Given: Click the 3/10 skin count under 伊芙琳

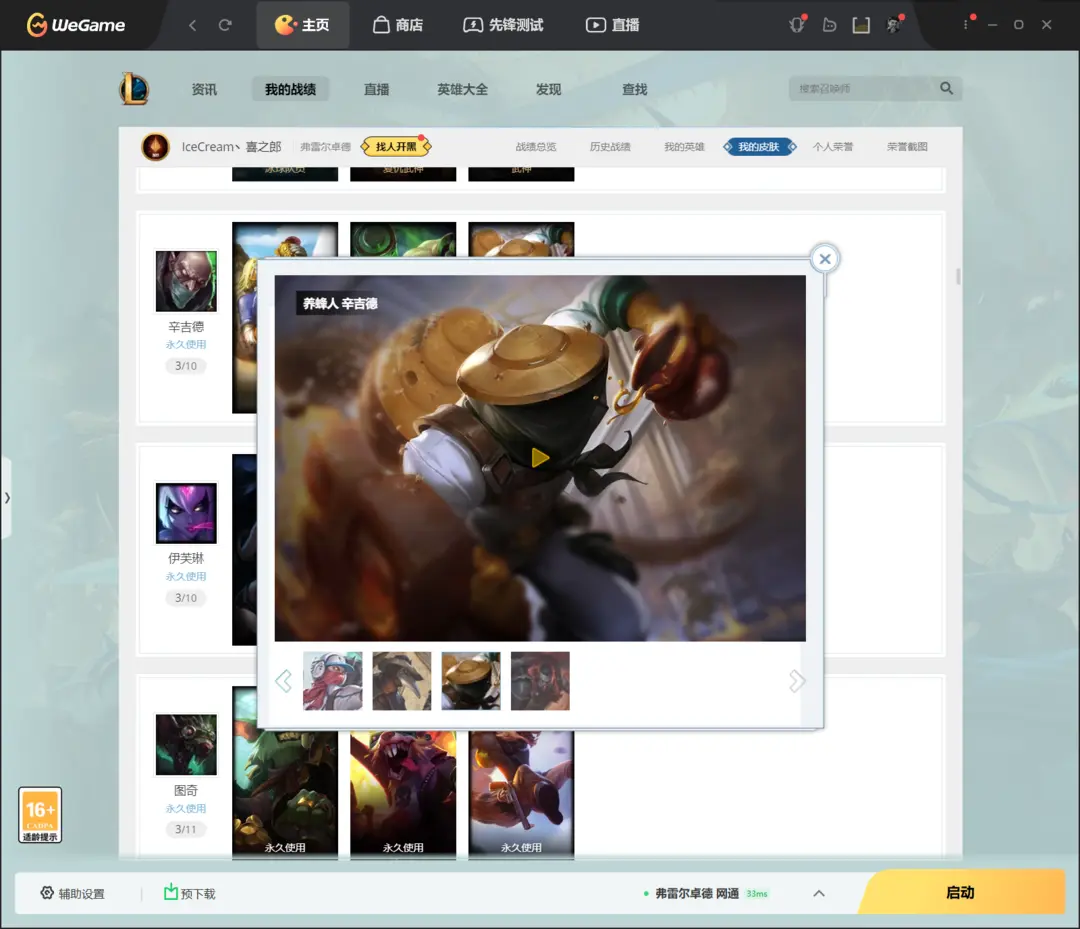Looking at the screenshot, I should tap(186, 598).
